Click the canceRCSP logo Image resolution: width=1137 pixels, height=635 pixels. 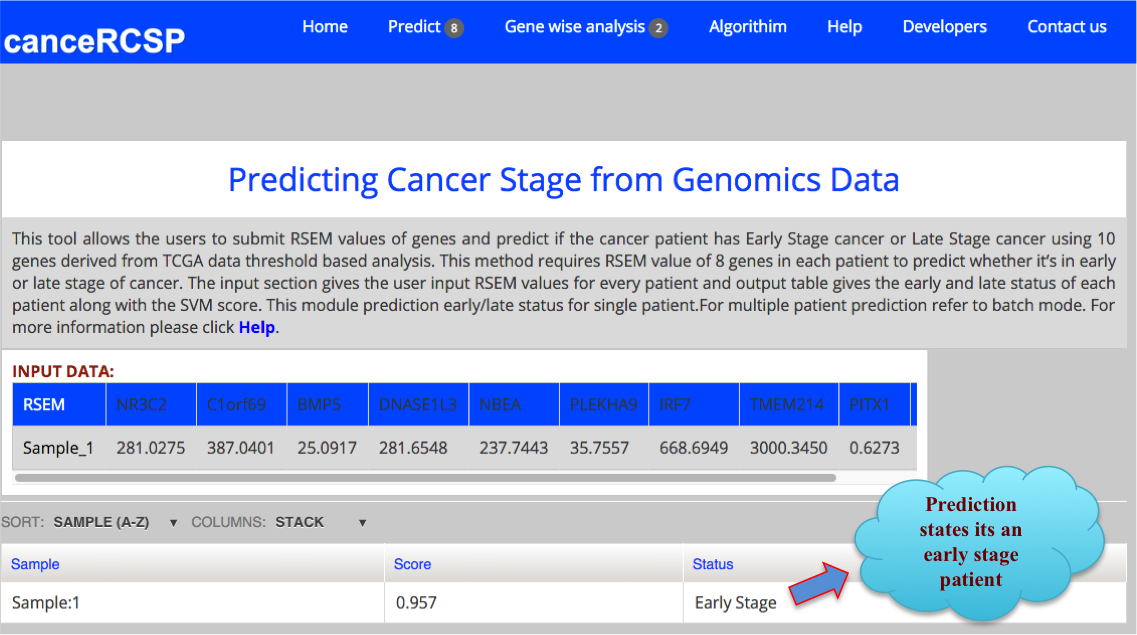[x=94, y=41]
